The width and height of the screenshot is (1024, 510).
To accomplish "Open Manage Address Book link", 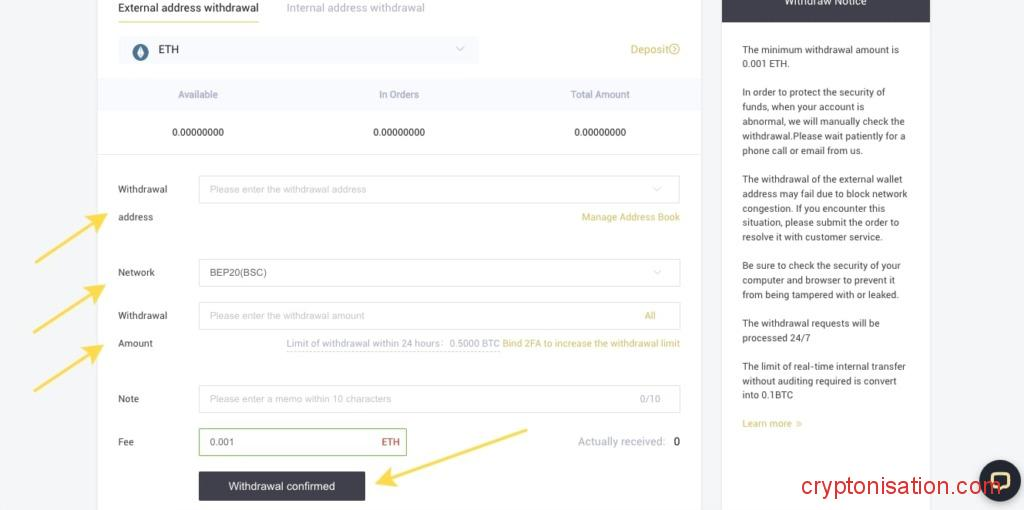I will click(x=630, y=217).
